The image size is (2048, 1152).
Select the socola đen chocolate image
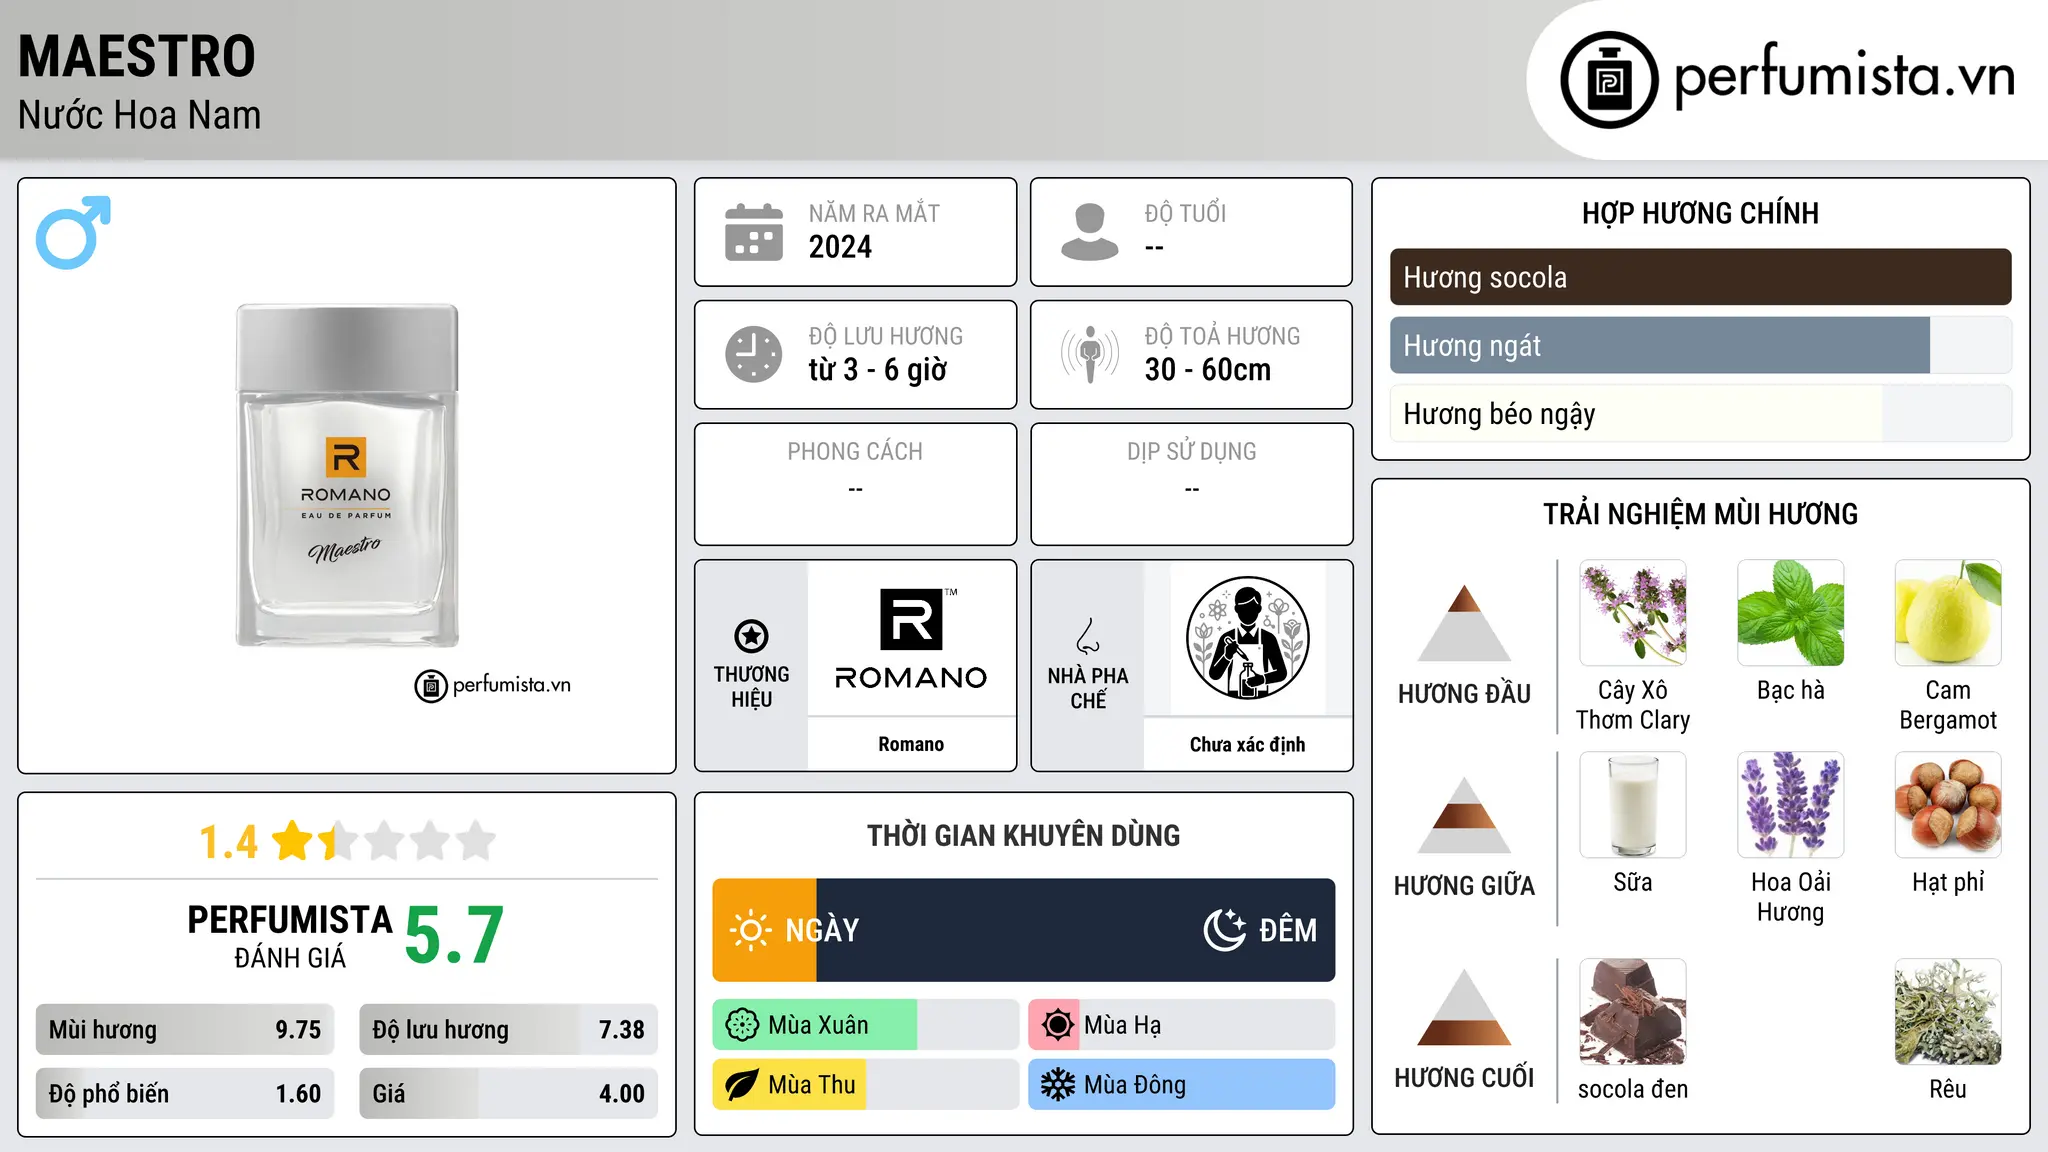click(1633, 1012)
